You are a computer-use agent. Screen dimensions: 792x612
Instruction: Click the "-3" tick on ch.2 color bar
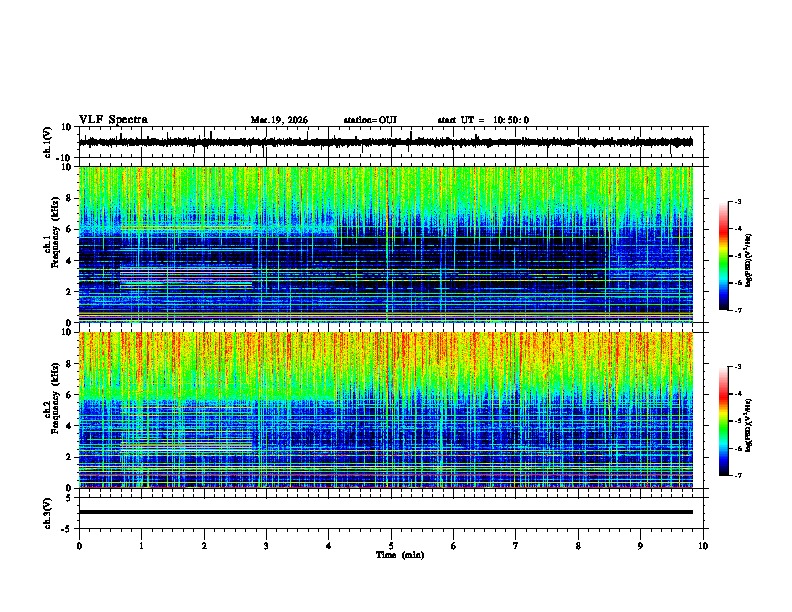tap(738, 367)
